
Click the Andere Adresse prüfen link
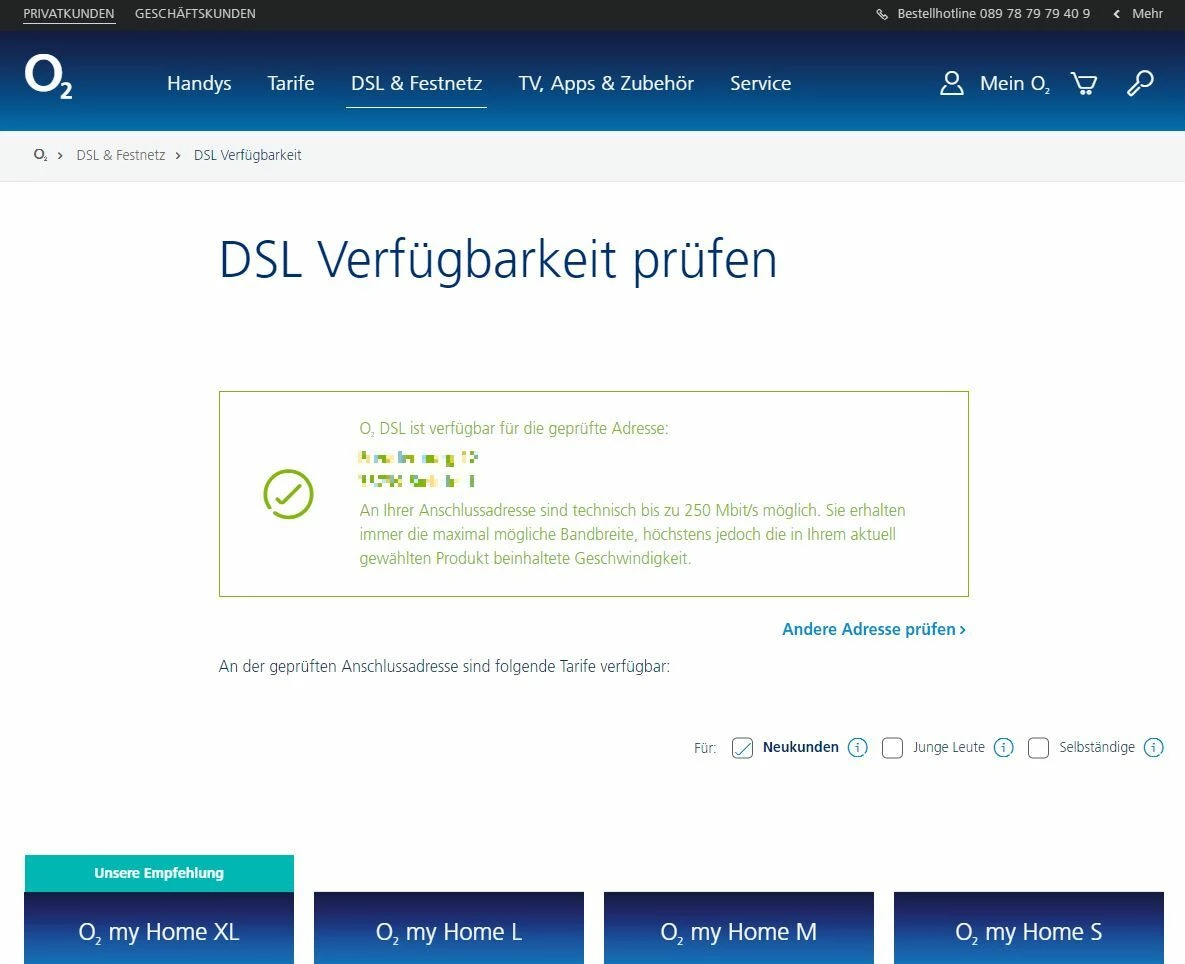874,629
